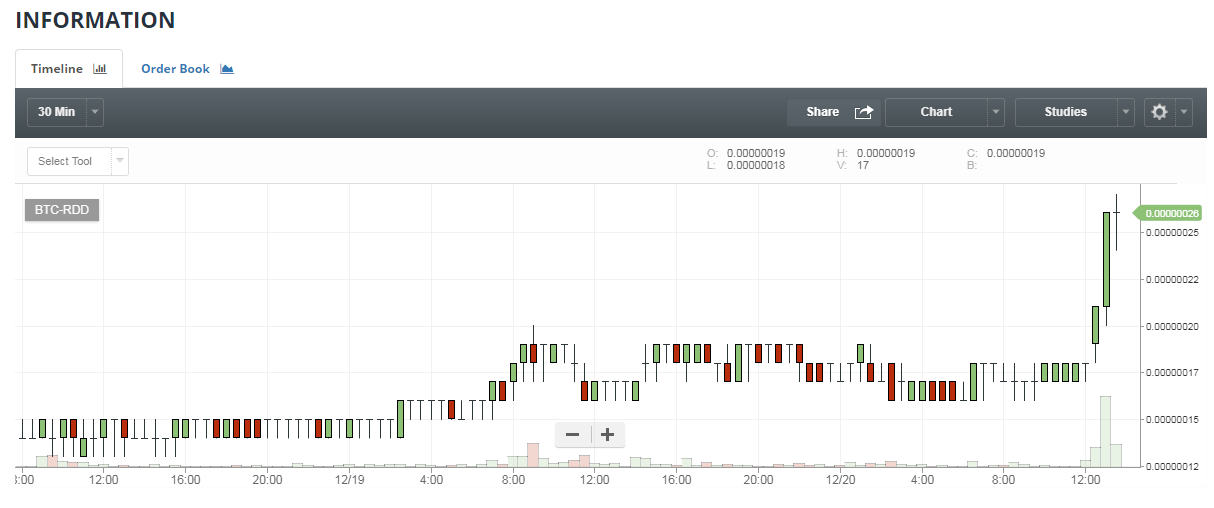Click the area chart icon beside Order Book
The height and width of the screenshot is (508, 1214).
pyautogui.click(x=227, y=69)
